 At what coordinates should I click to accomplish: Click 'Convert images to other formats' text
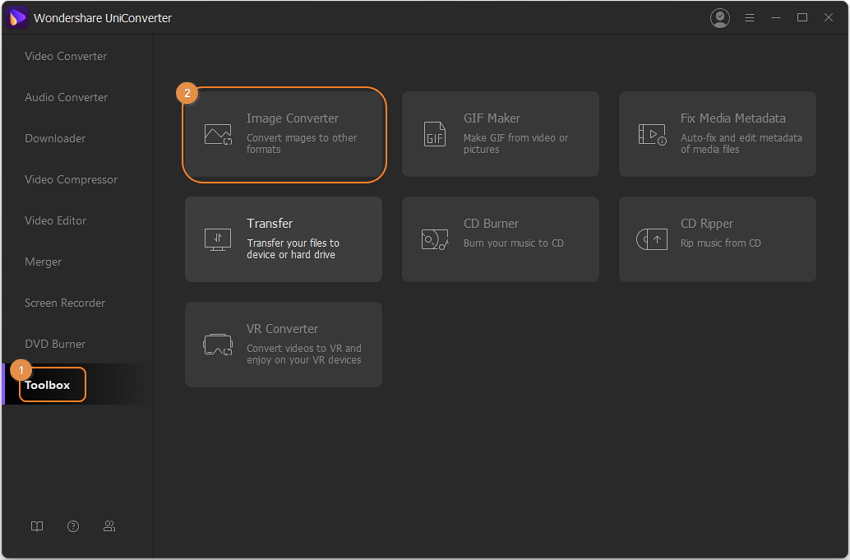click(x=301, y=144)
